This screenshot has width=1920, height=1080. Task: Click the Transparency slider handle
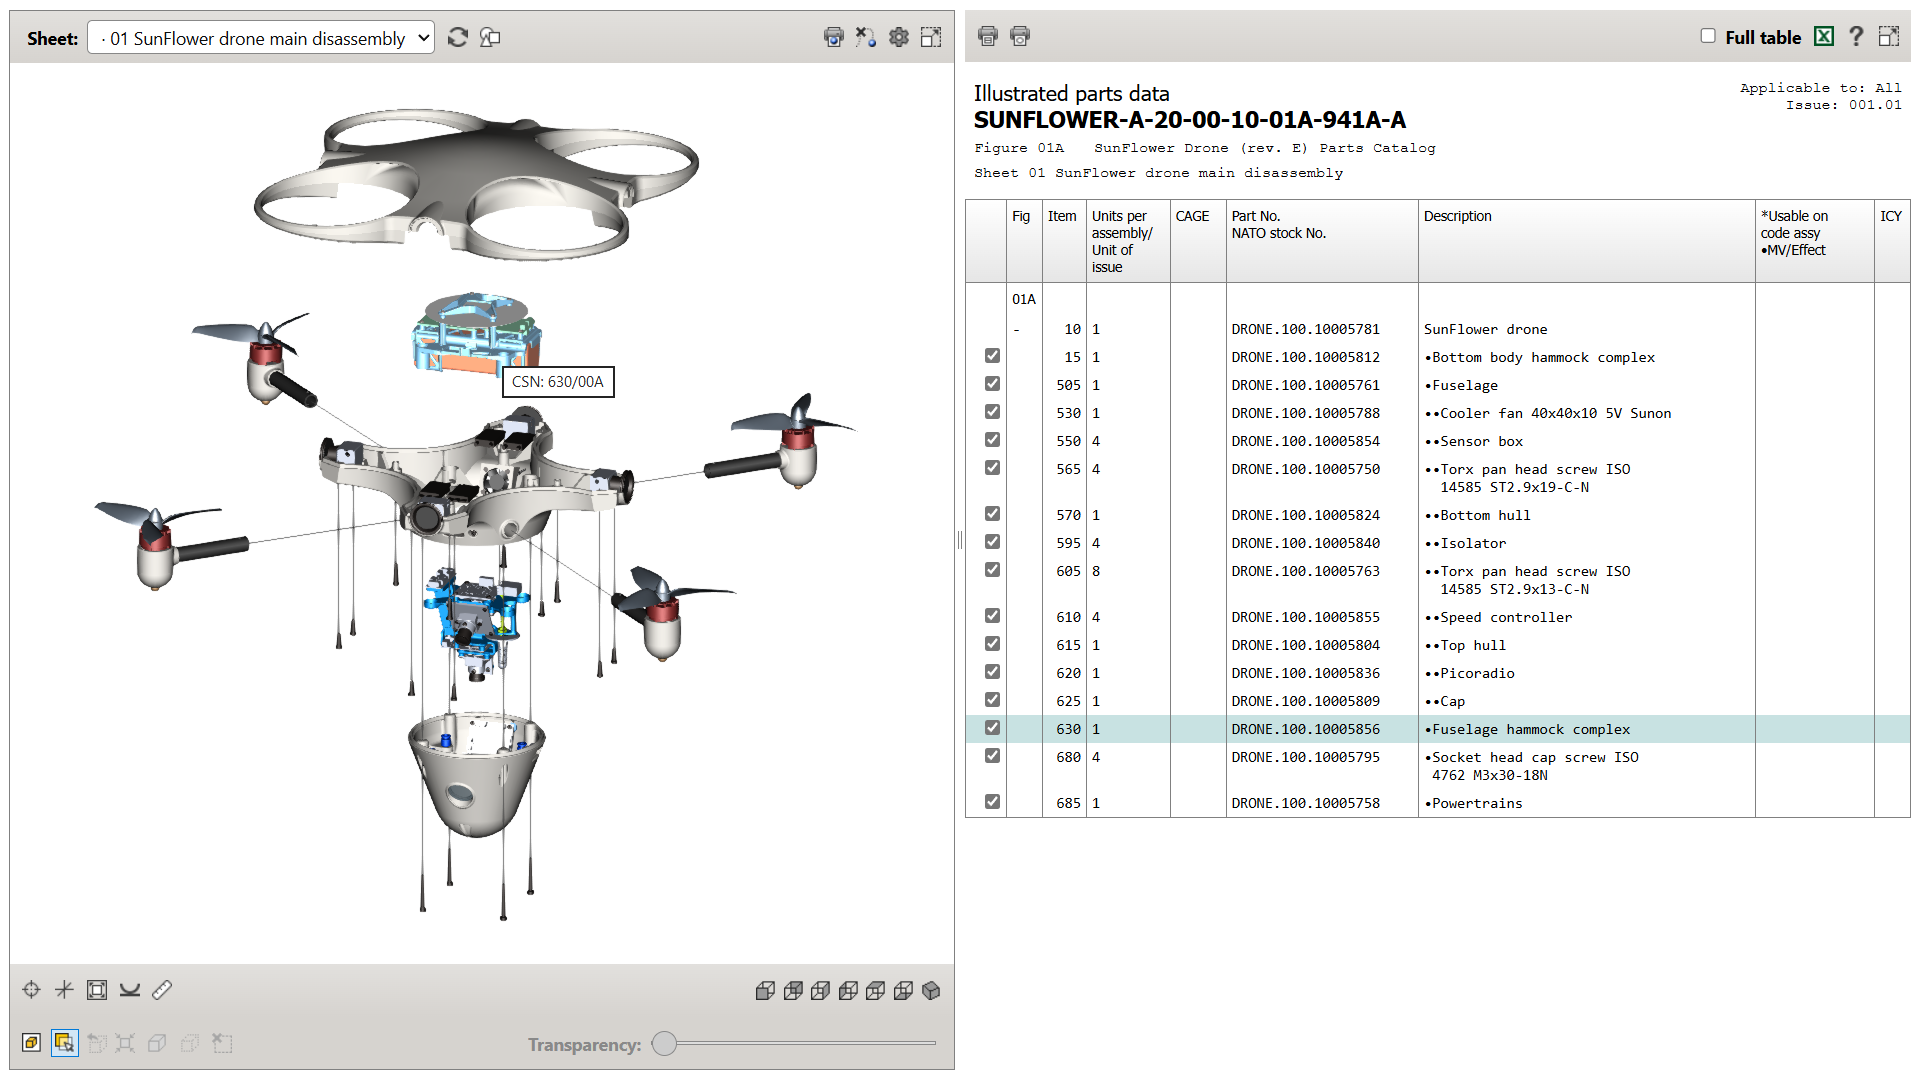pyautogui.click(x=664, y=1044)
